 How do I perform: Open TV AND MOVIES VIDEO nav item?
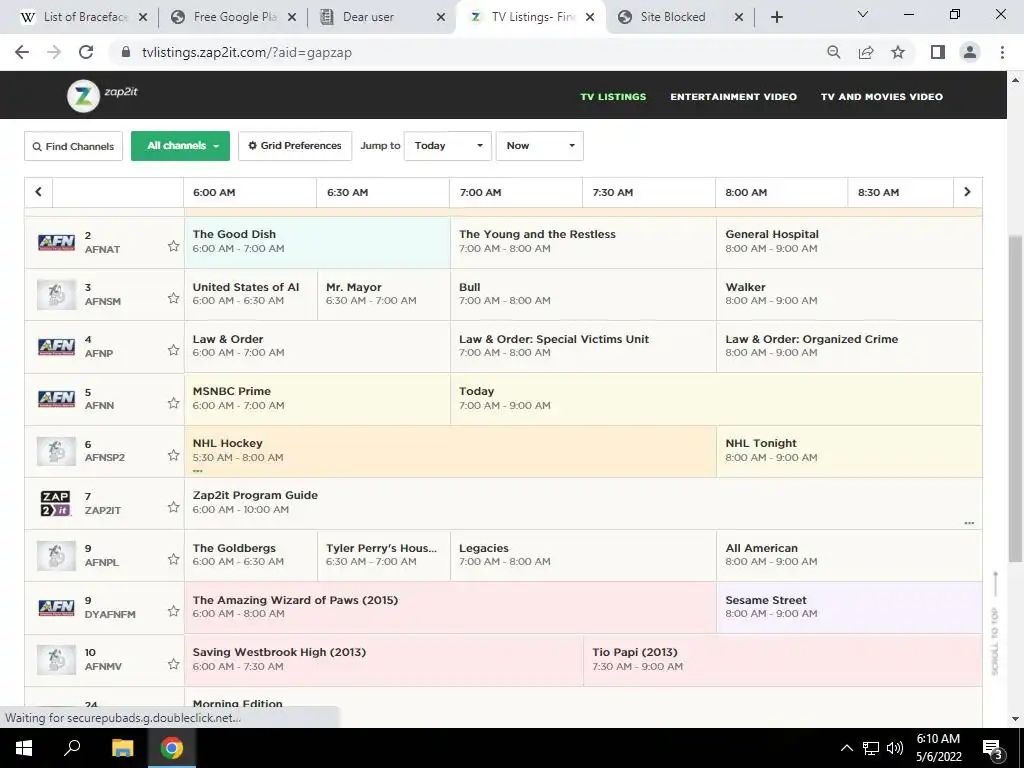click(882, 97)
